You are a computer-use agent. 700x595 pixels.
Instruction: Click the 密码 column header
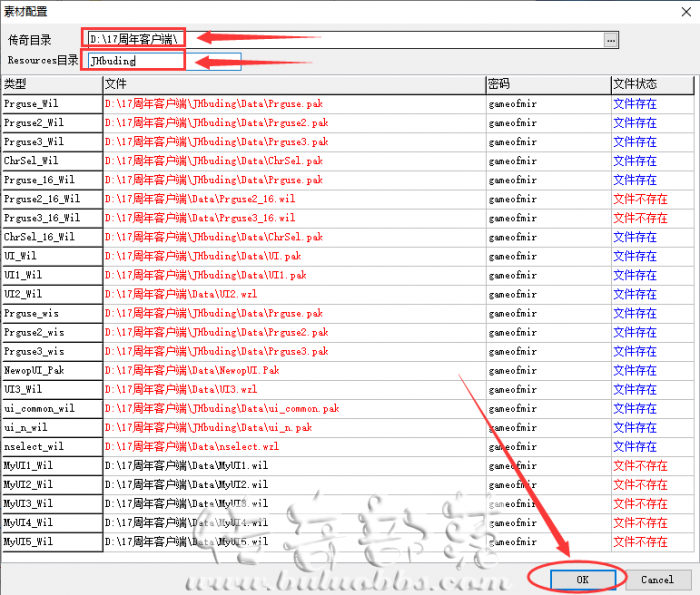click(547, 84)
